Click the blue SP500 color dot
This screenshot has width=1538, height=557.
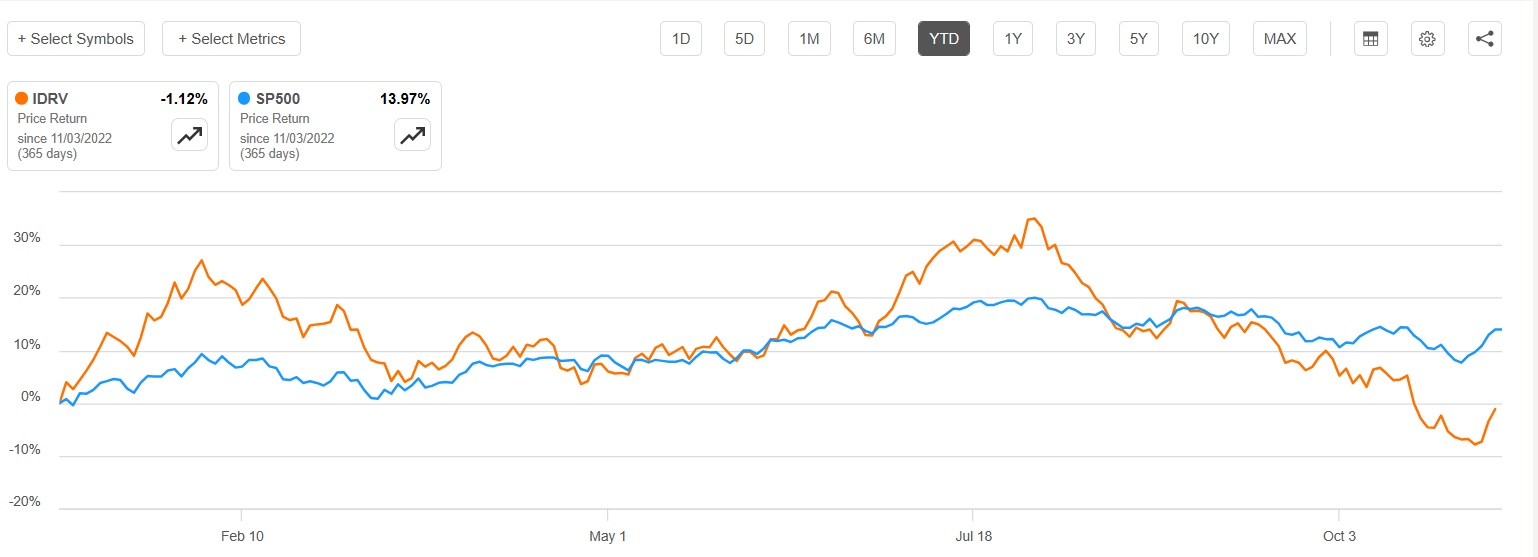point(244,99)
